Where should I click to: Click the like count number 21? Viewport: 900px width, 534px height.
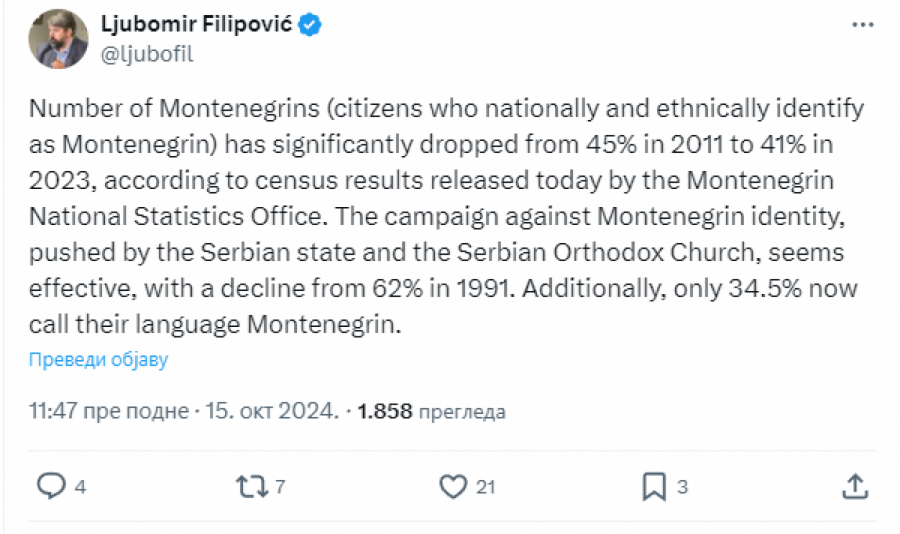pyautogui.click(x=486, y=487)
